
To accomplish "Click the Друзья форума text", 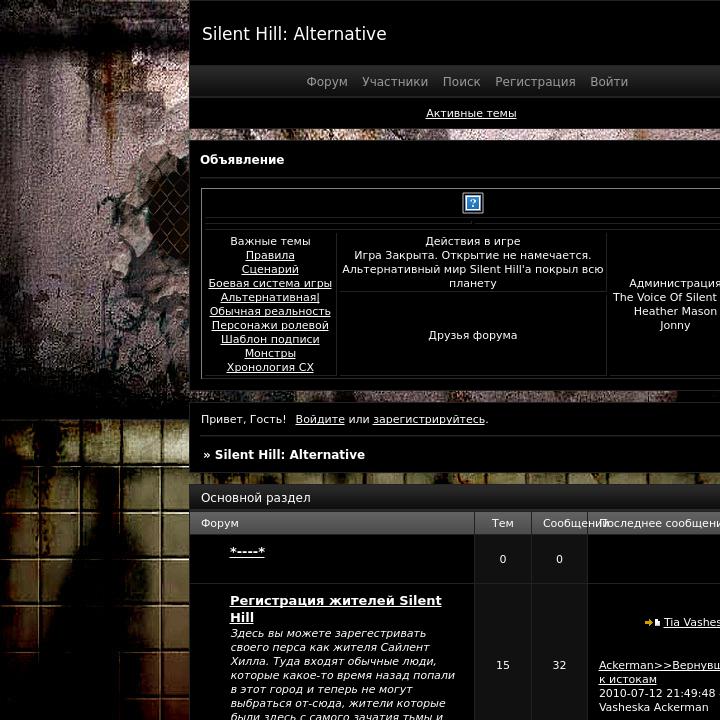I will (x=472, y=335).
